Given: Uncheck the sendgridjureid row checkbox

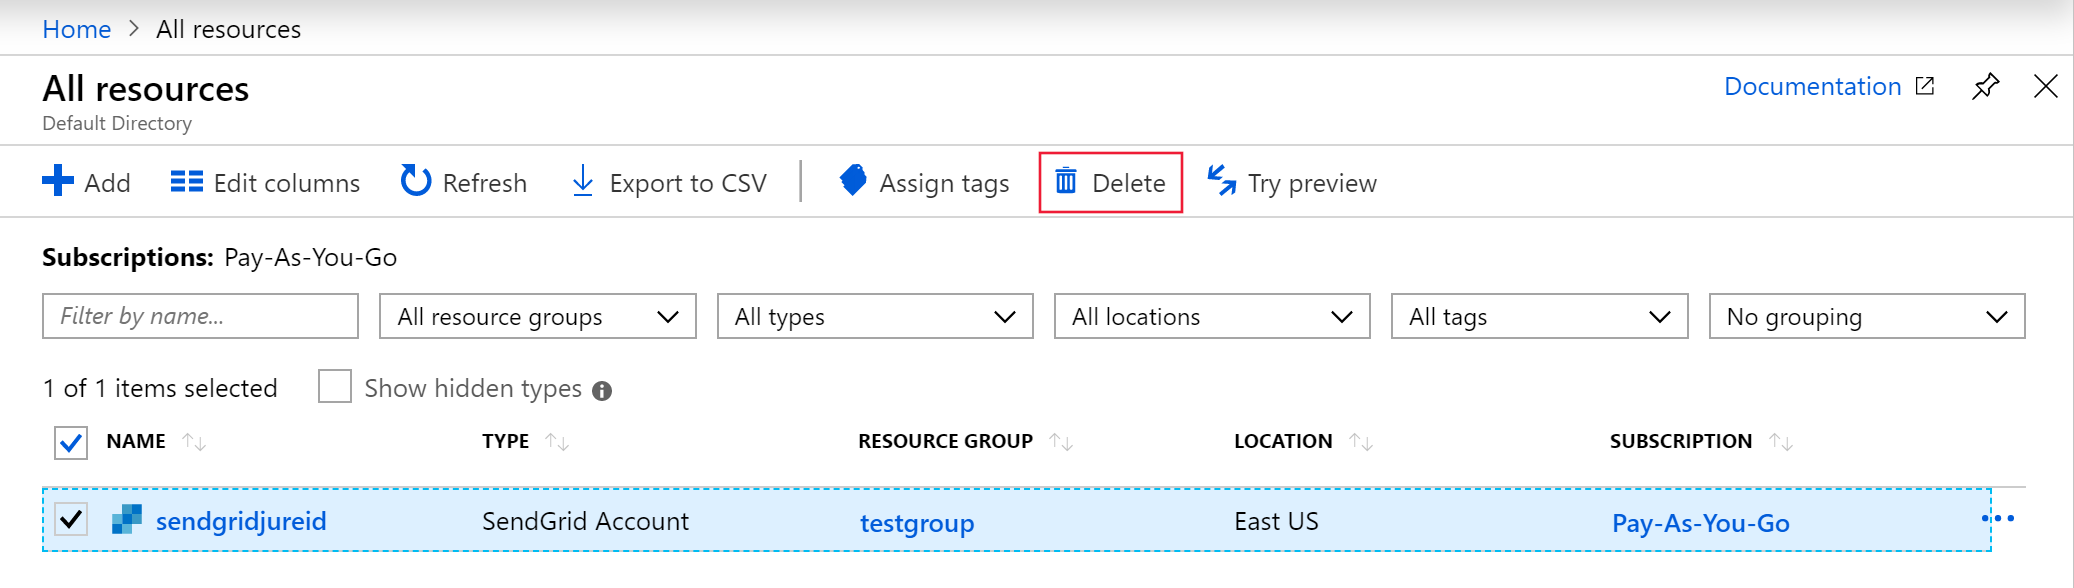Looking at the screenshot, I should [71, 519].
